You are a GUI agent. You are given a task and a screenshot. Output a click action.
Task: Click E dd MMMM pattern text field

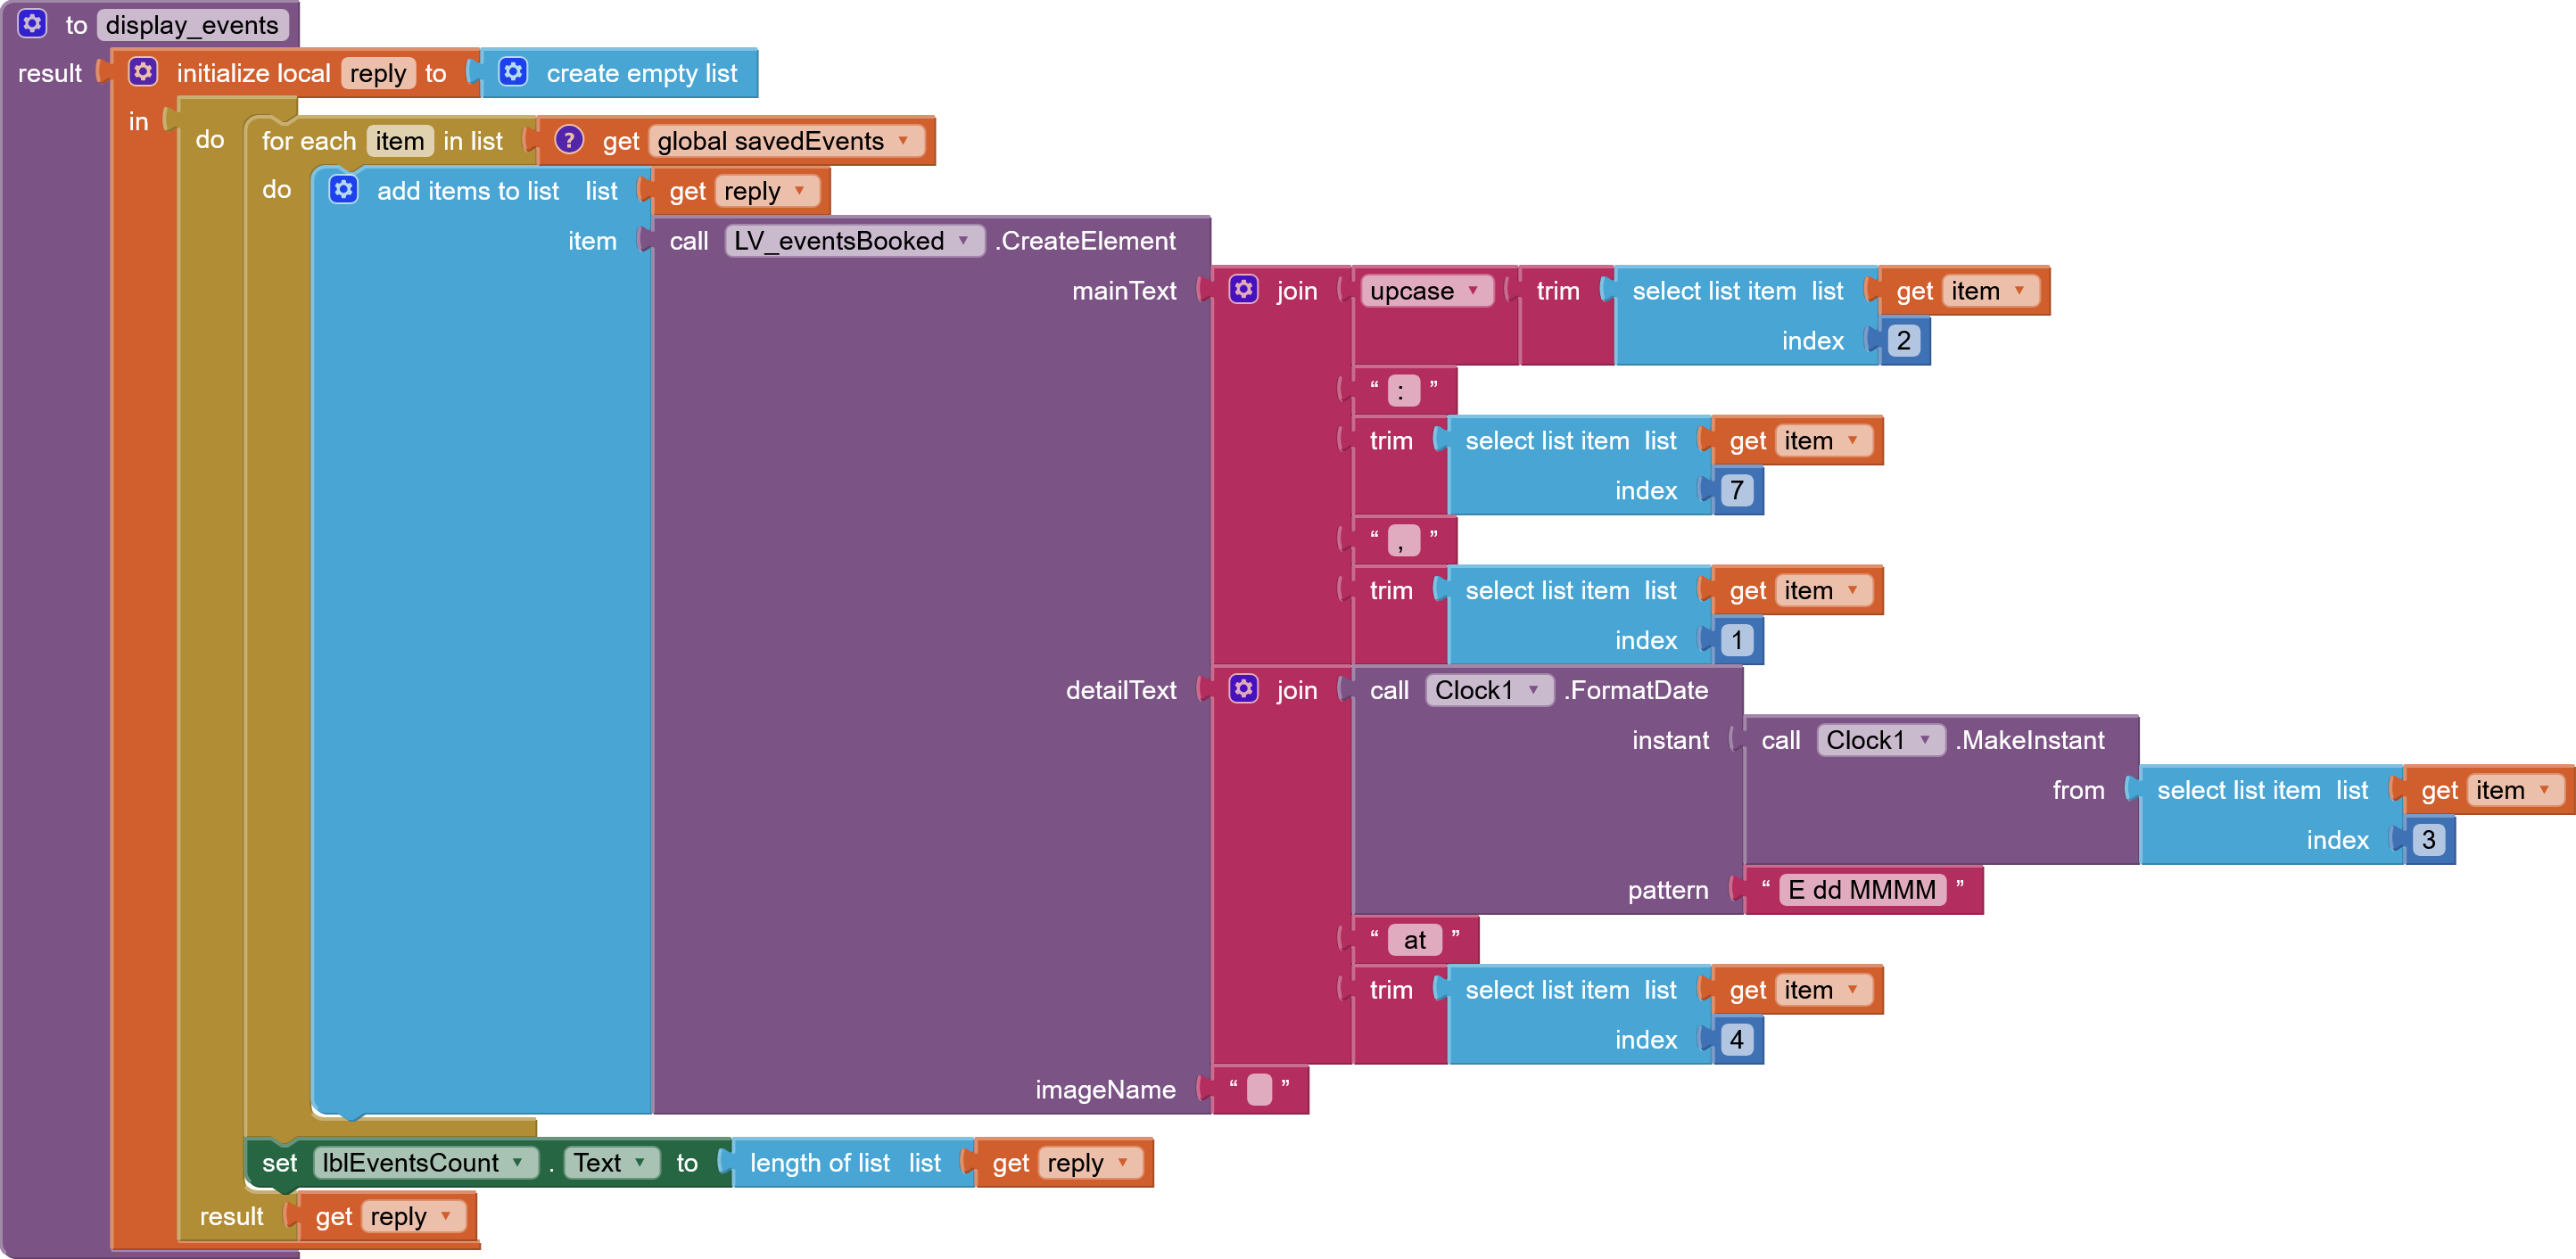pyautogui.click(x=1862, y=890)
